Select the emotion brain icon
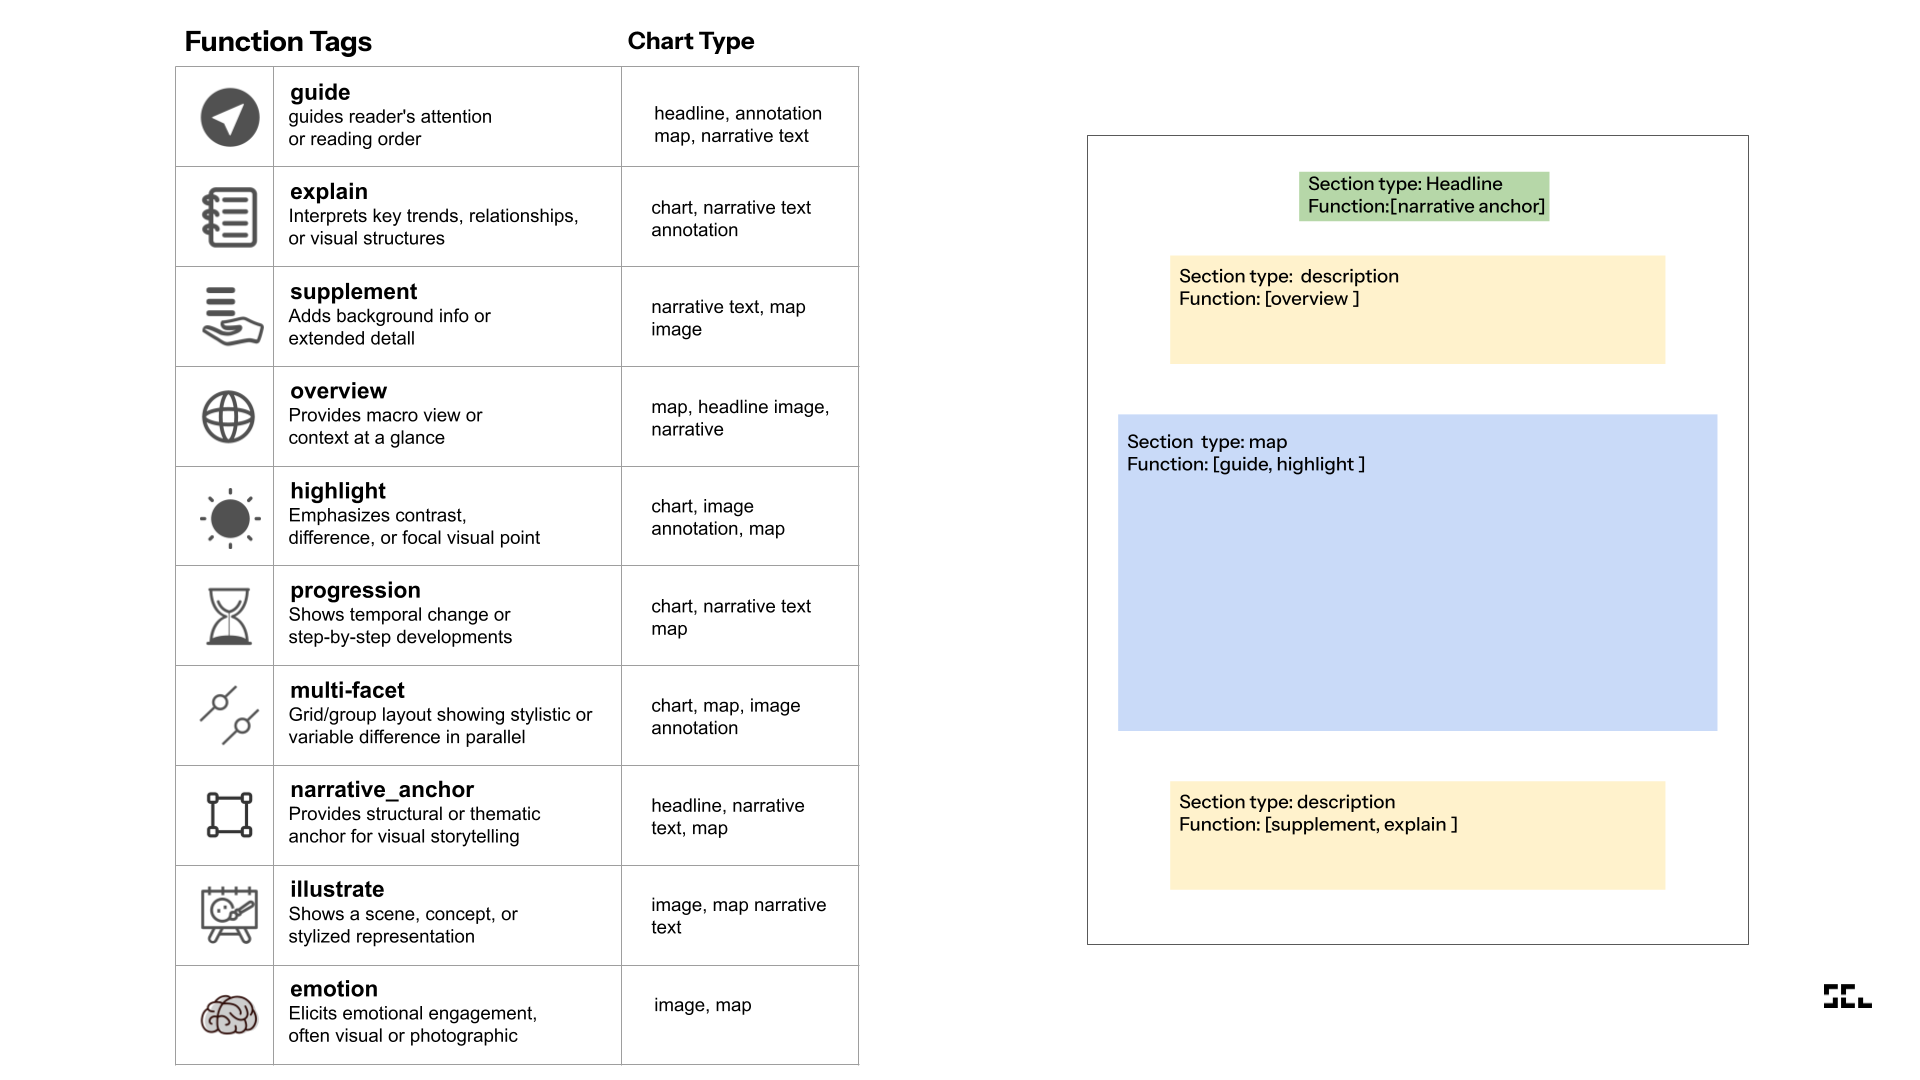1920x1080 pixels. 229,1015
